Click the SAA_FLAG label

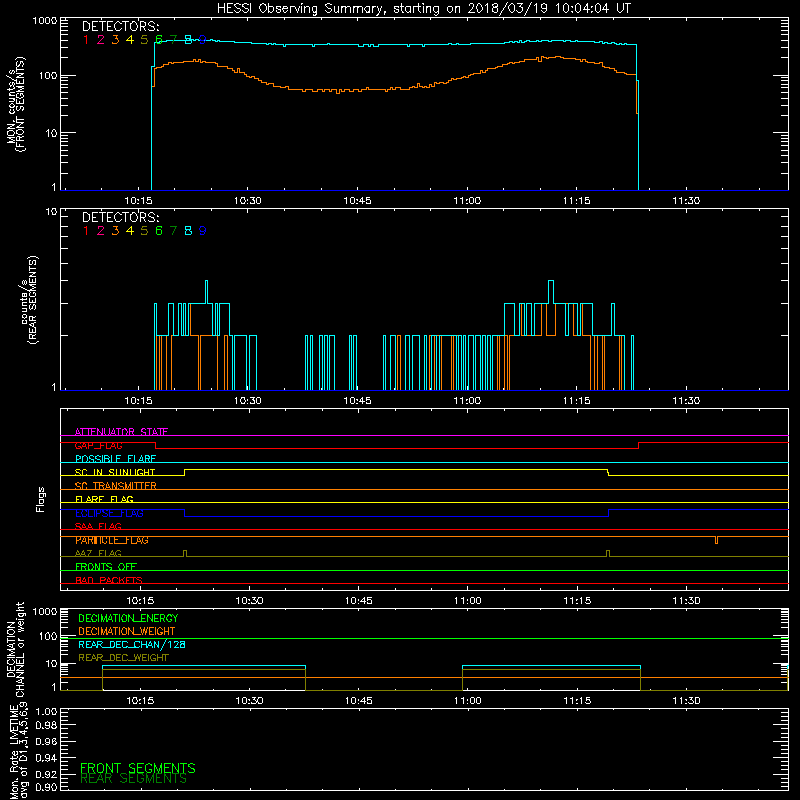98,527
